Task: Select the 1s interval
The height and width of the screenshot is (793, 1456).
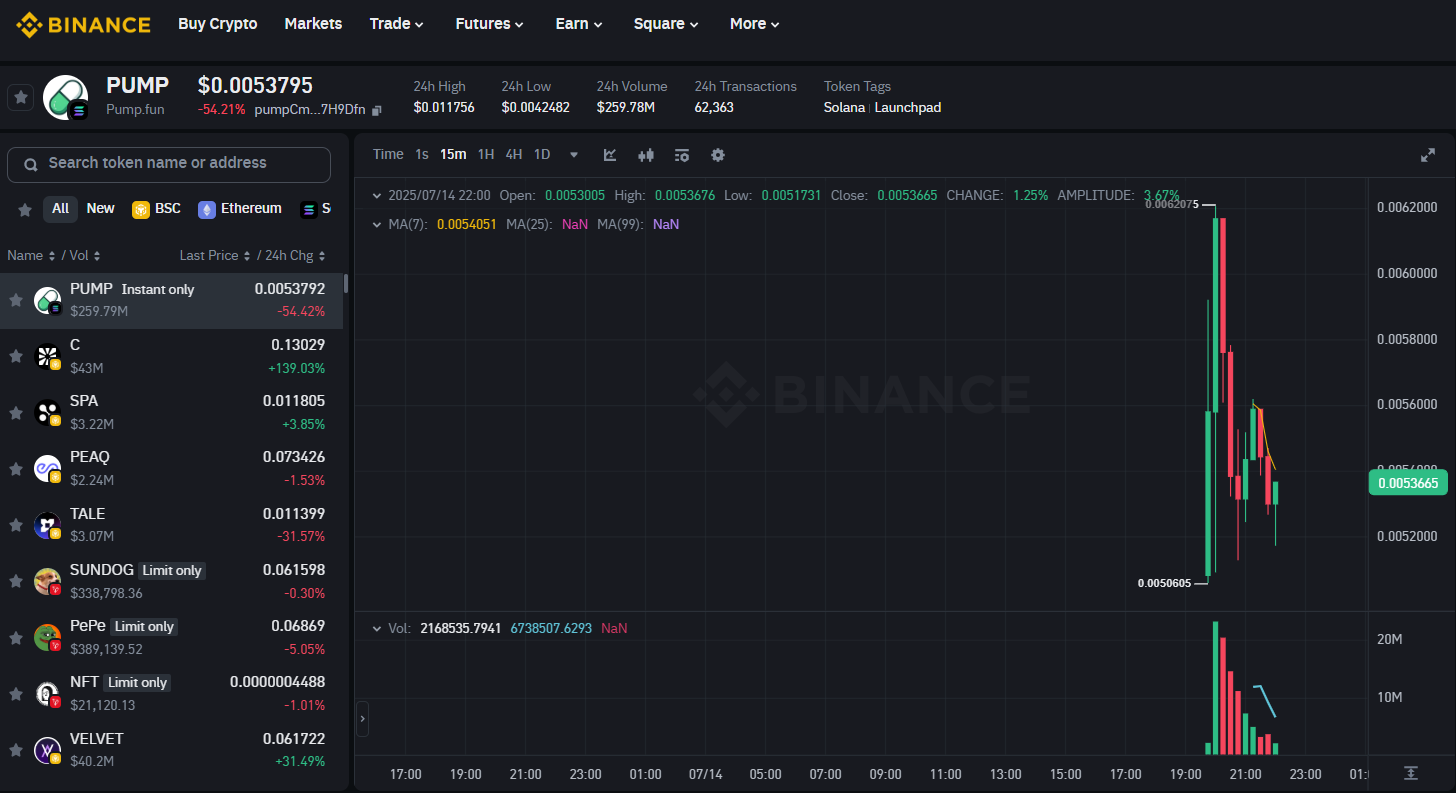Action: click(x=422, y=154)
